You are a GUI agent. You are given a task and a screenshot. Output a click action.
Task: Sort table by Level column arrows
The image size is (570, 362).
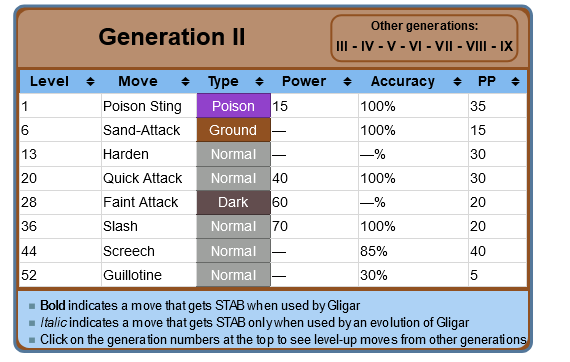pos(91,81)
